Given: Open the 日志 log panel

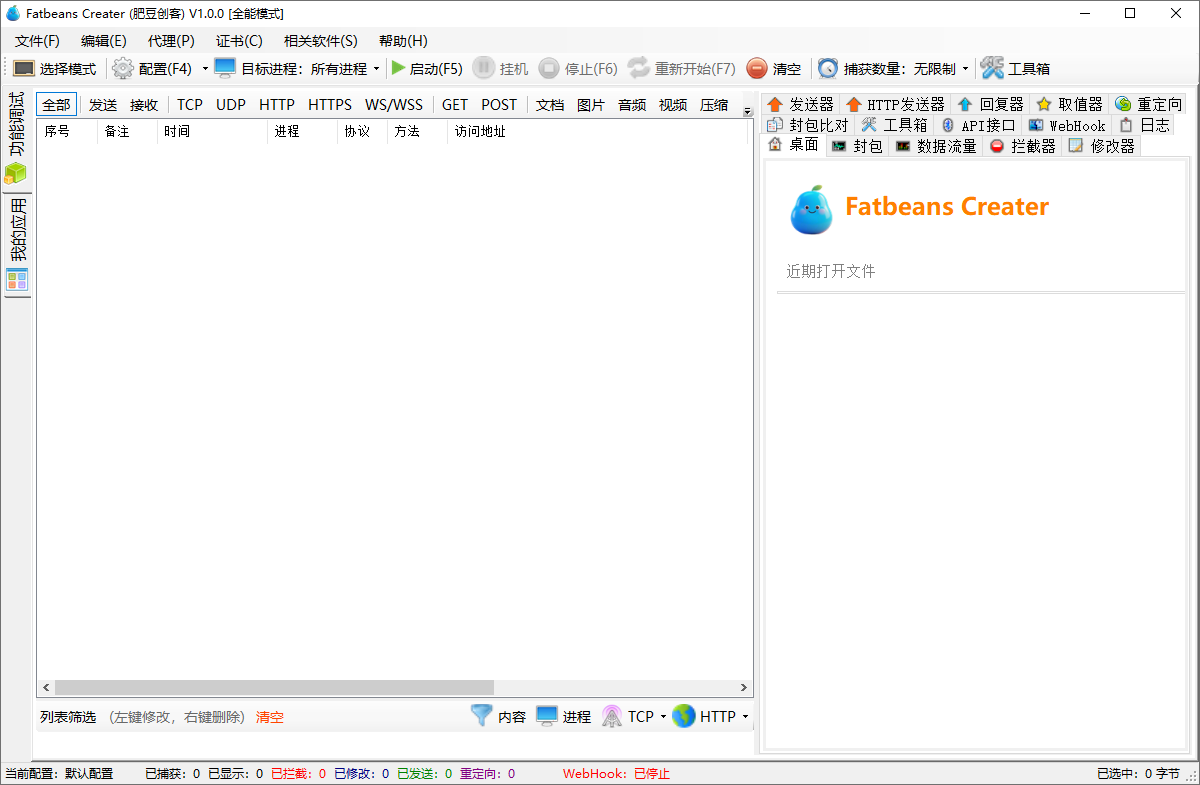Looking at the screenshot, I should 1148,124.
